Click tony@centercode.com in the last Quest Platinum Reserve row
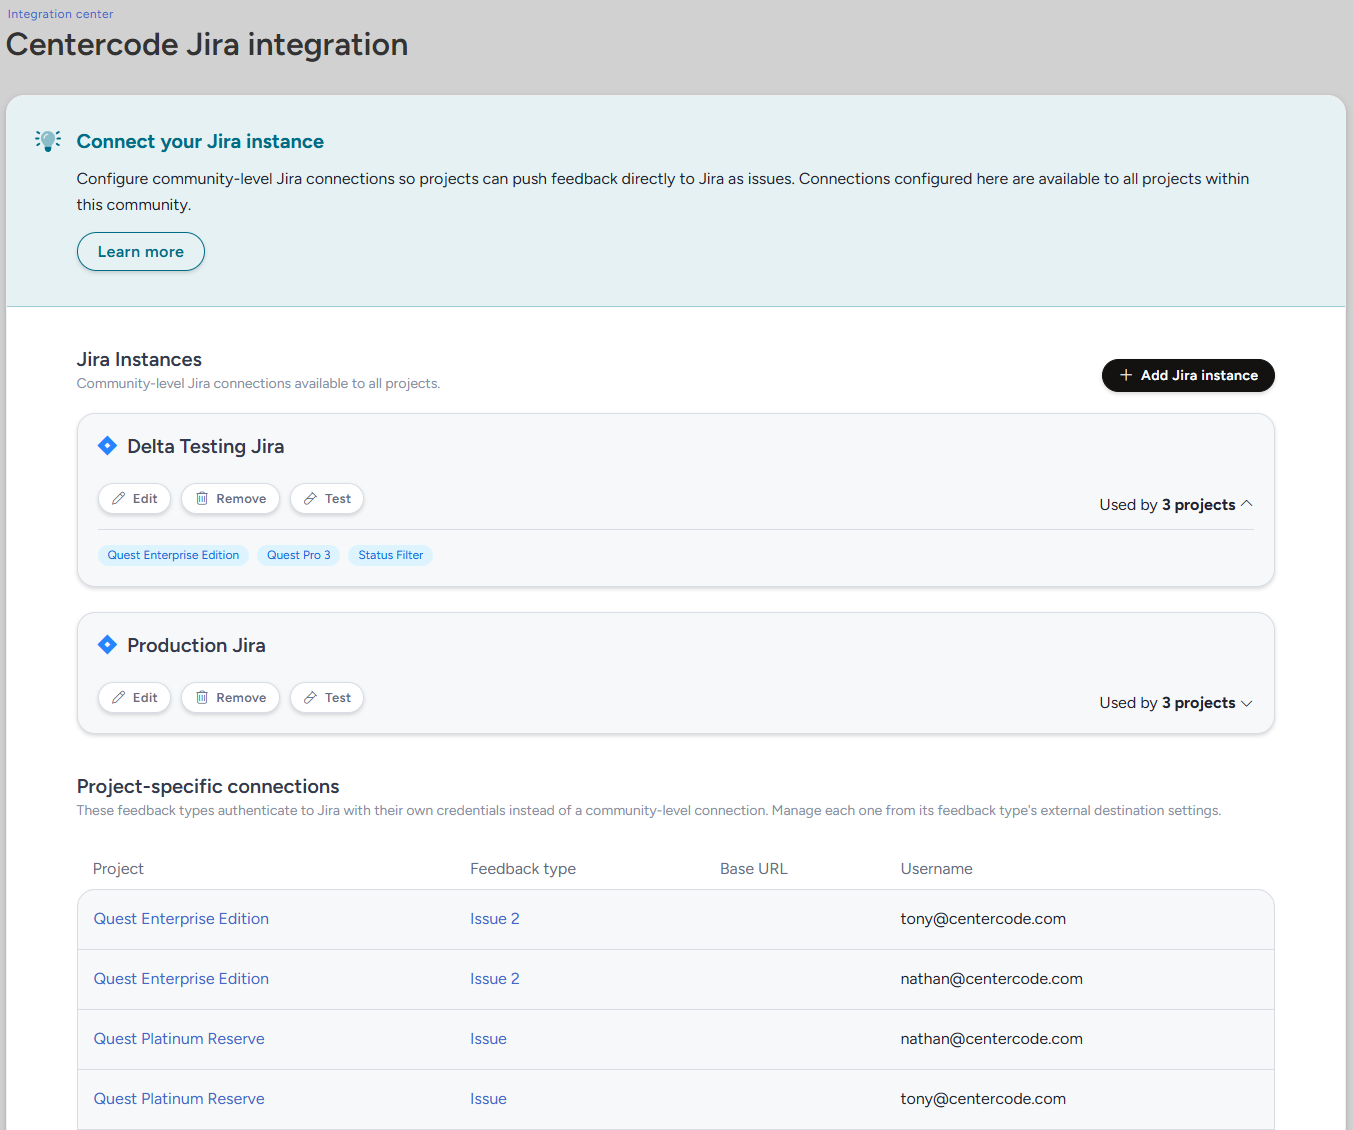 [983, 1099]
